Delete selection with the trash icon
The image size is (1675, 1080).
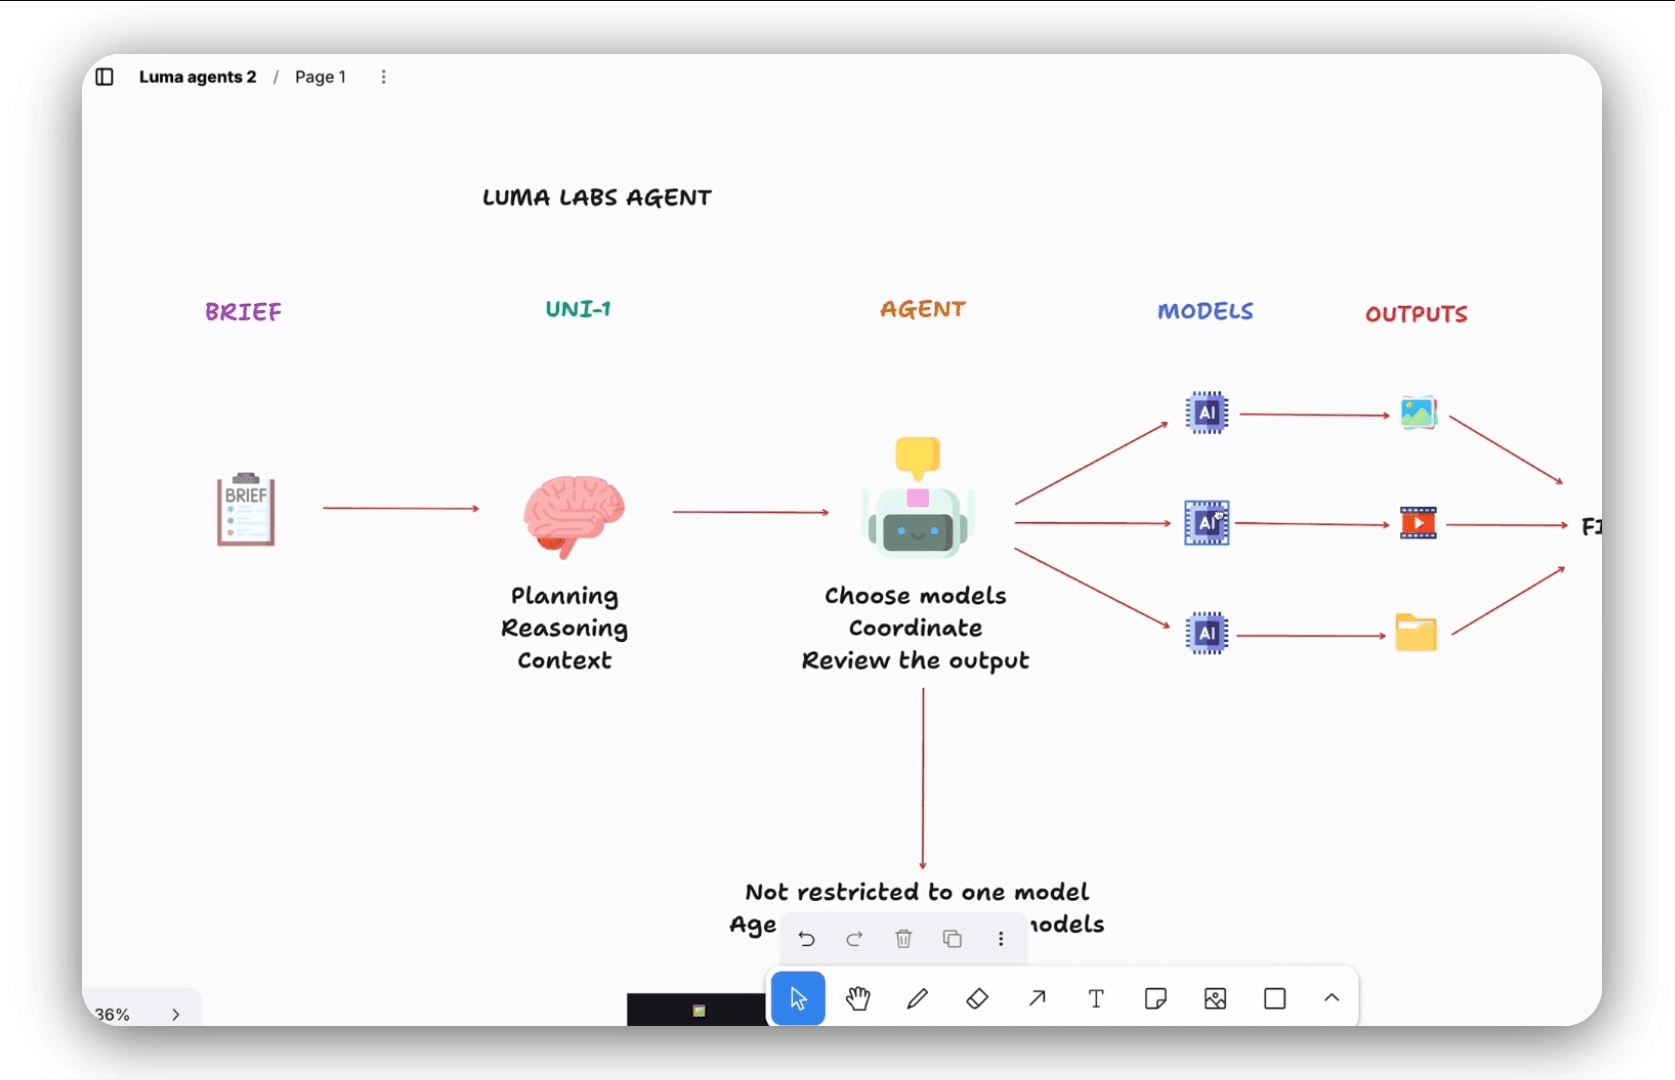click(x=904, y=939)
